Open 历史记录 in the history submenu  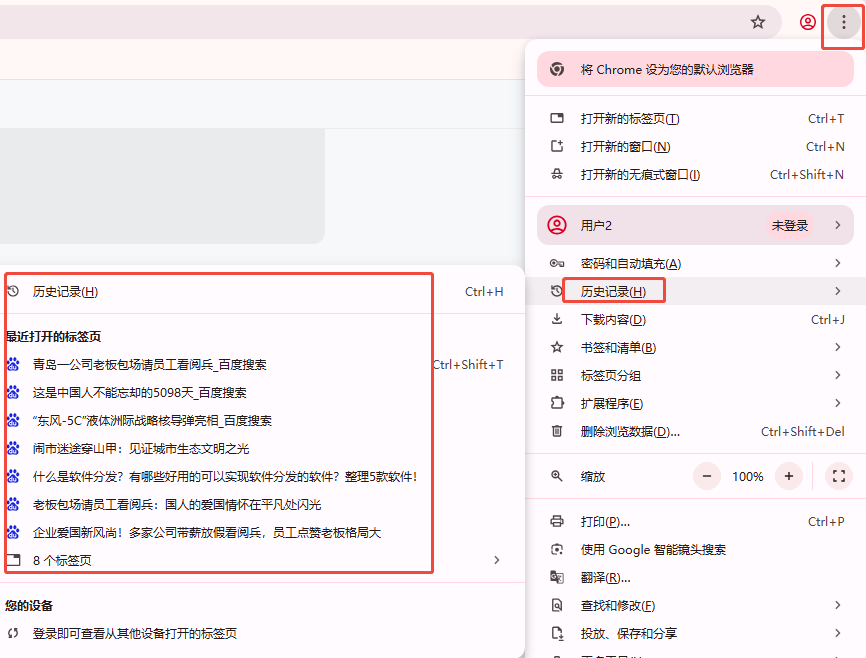pos(66,292)
